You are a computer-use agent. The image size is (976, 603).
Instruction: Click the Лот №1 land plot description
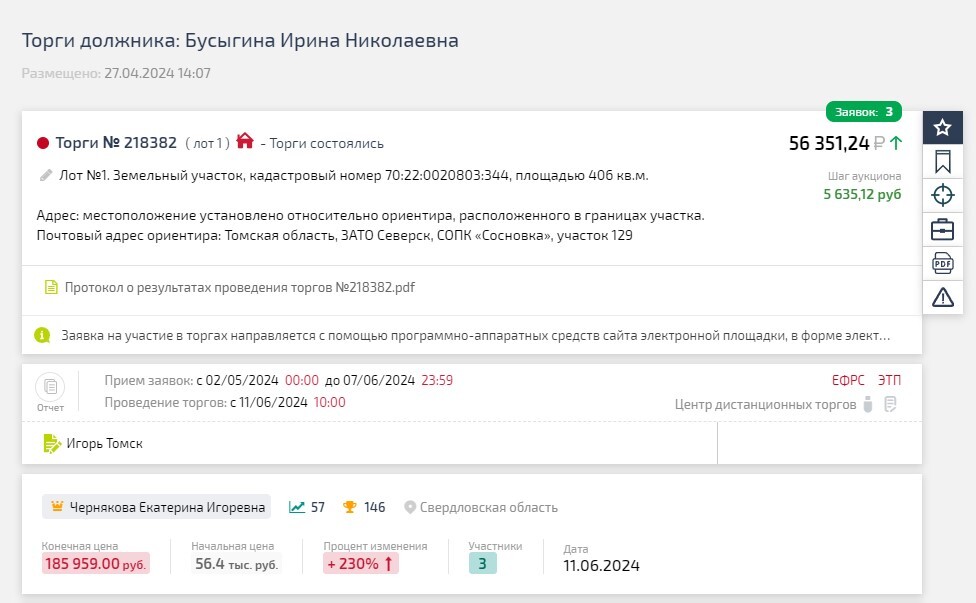point(354,175)
